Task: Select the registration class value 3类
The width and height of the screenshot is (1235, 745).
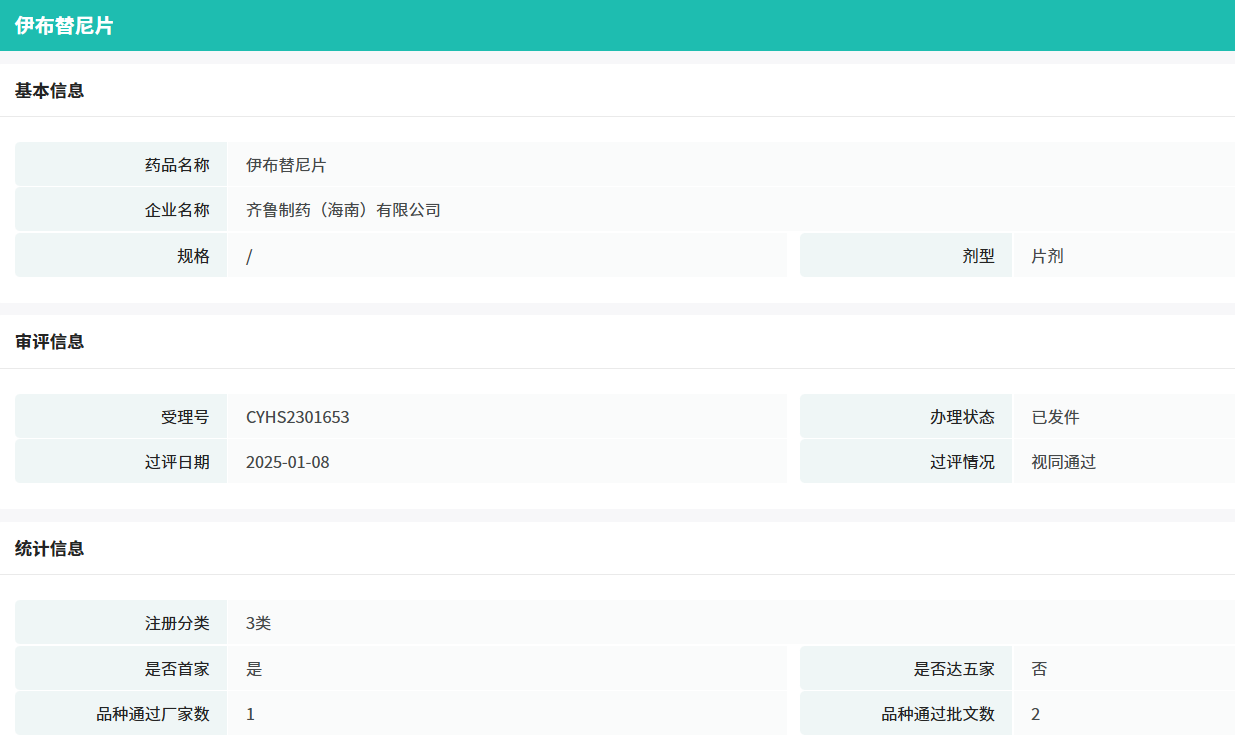Action: pos(258,623)
